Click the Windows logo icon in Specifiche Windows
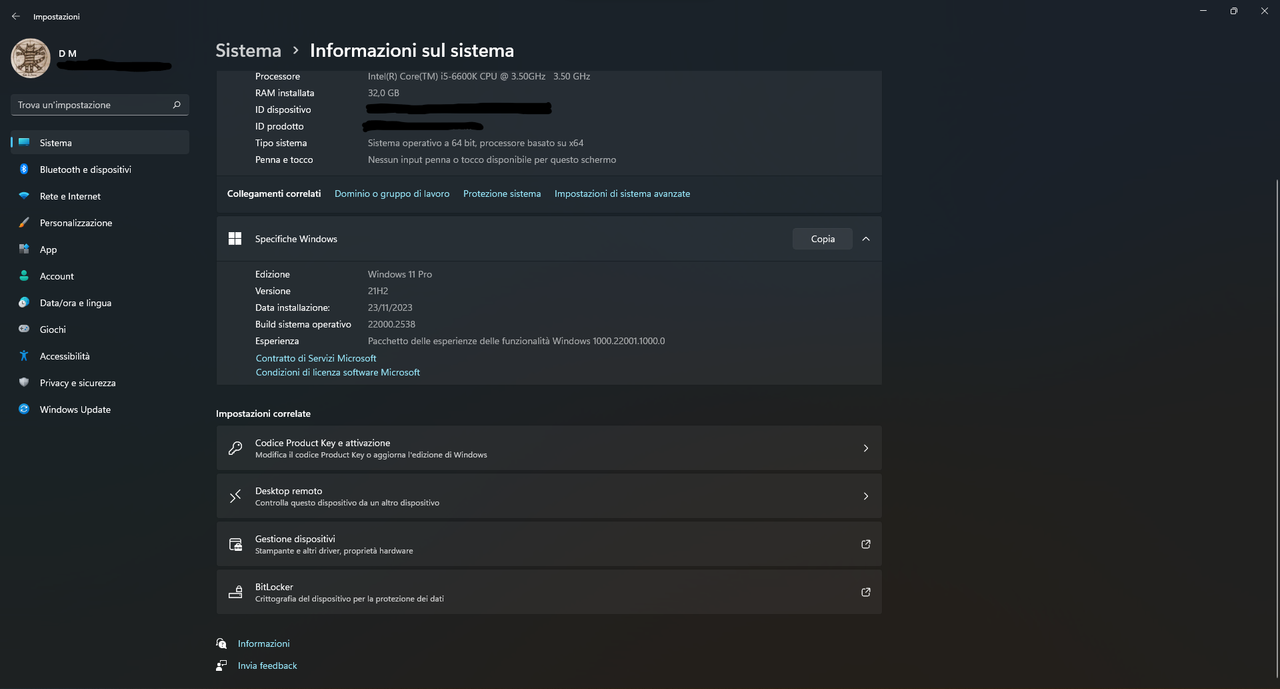 pos(235,239)
